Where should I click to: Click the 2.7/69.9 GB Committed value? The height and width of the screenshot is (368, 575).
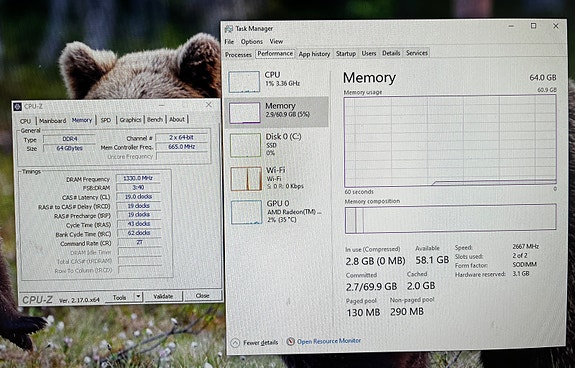coord(371,287)
